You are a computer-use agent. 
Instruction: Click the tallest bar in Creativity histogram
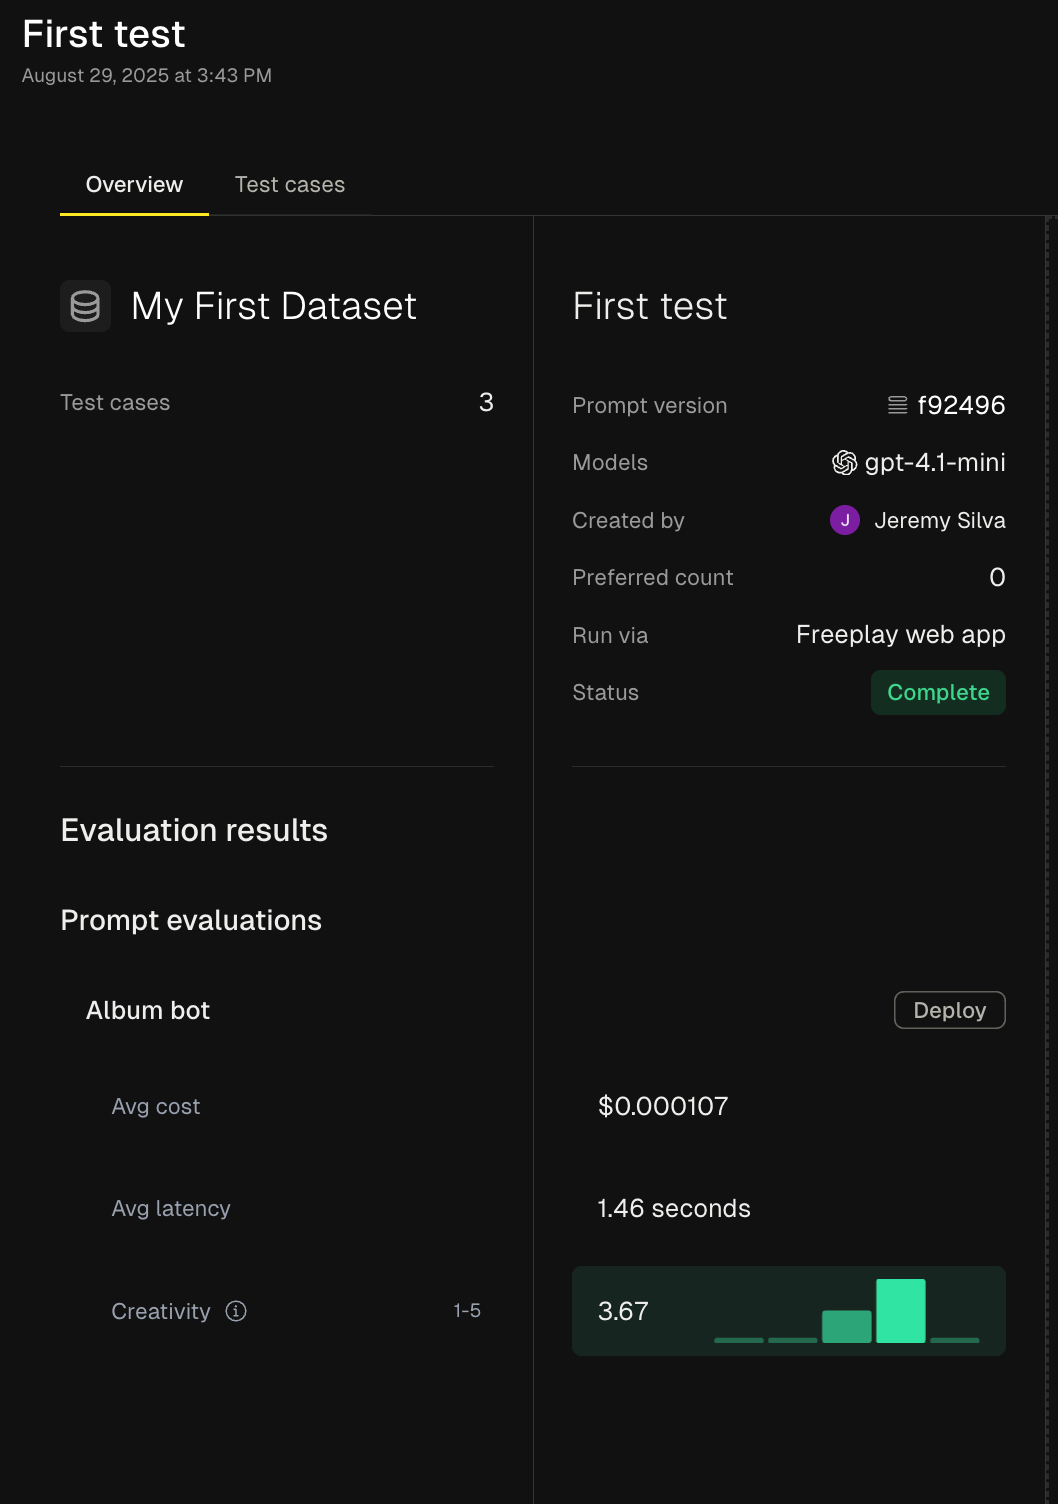point(900,1310)
